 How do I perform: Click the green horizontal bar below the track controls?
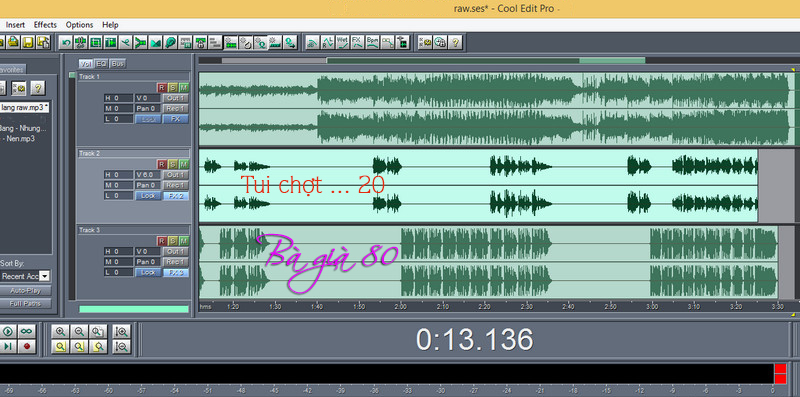tap(134, 309)
